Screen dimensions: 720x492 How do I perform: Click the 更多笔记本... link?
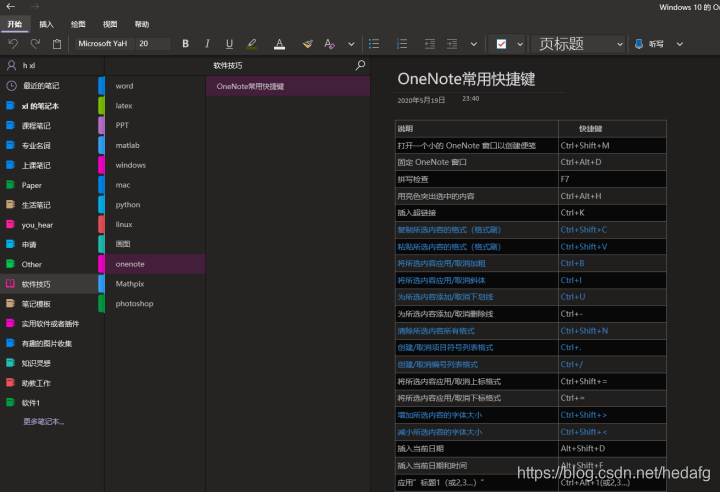click(44, 422)
